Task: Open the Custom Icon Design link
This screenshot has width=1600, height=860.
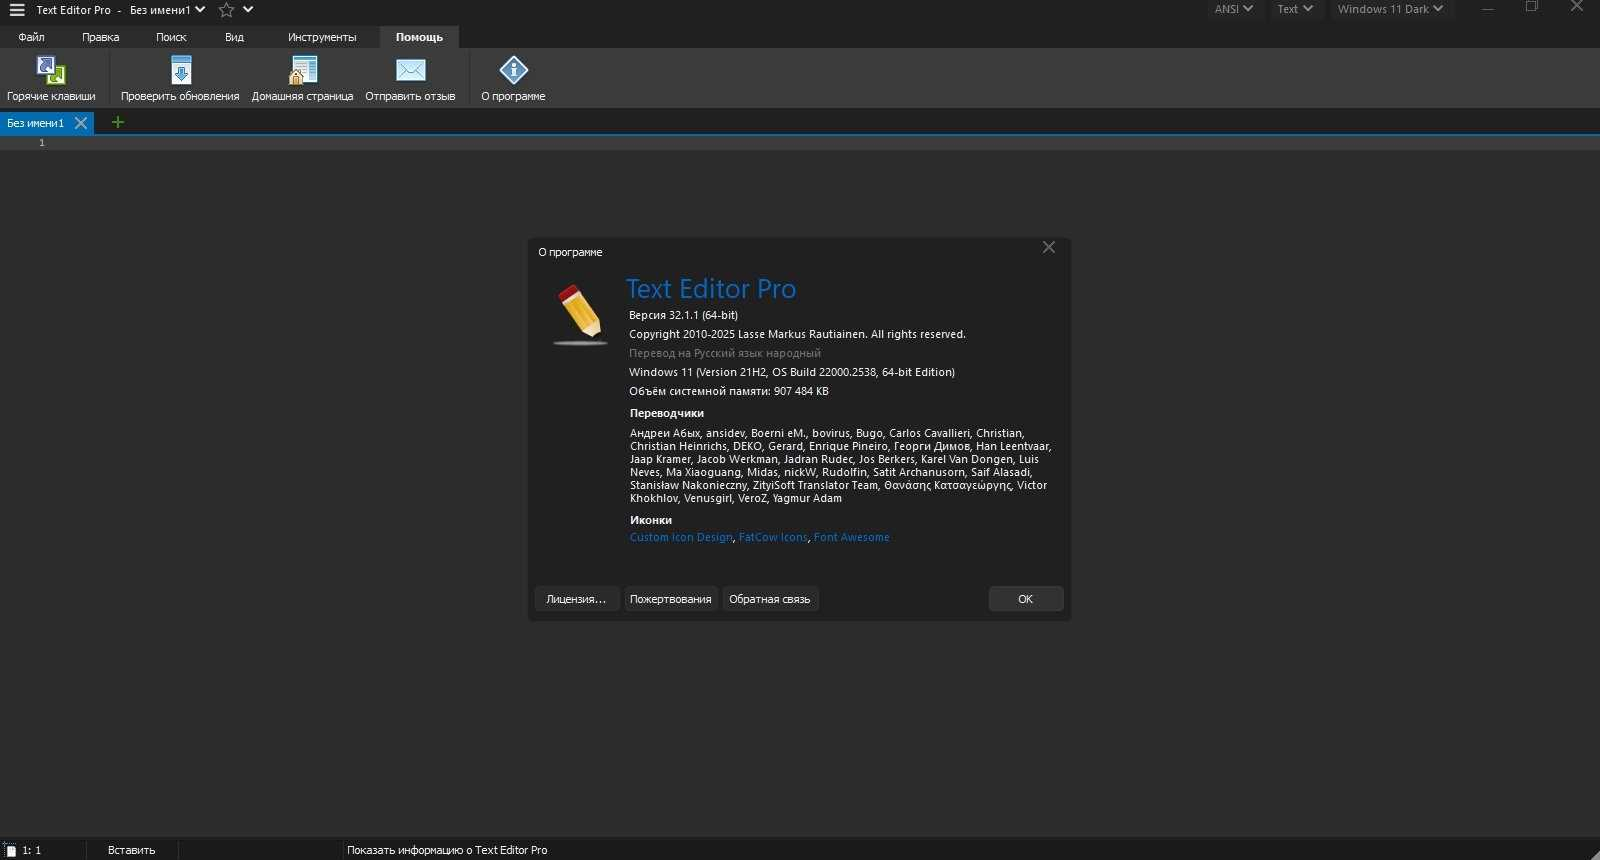Action: point(681,537)
